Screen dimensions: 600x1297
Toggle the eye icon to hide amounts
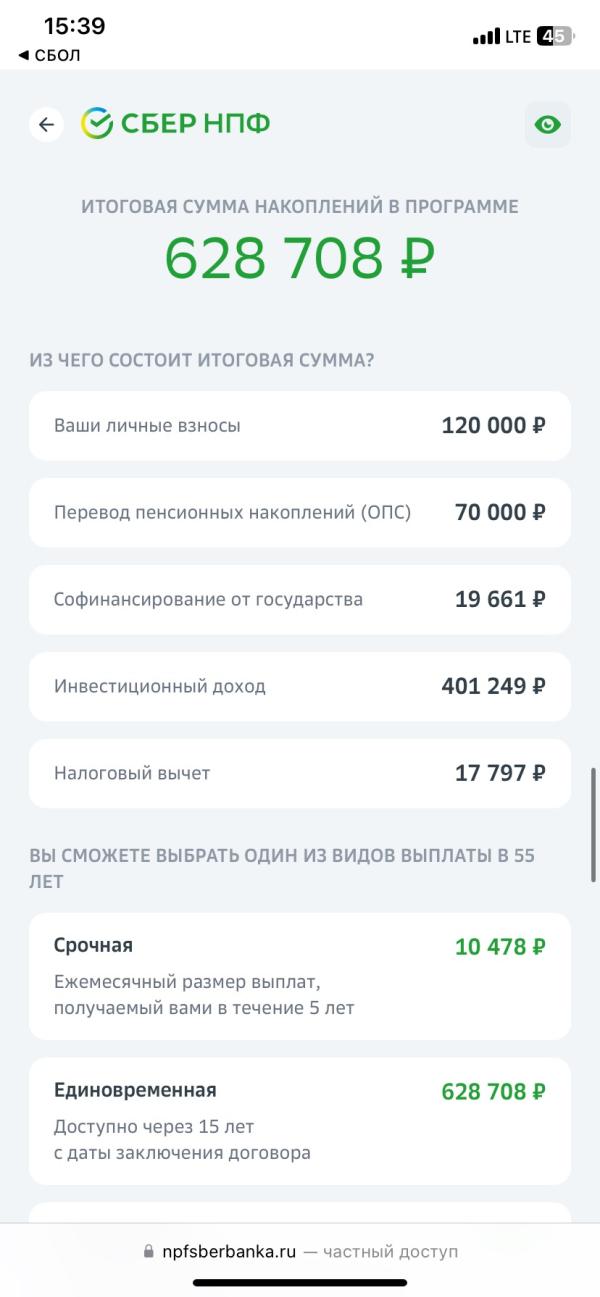coord(548,125)
